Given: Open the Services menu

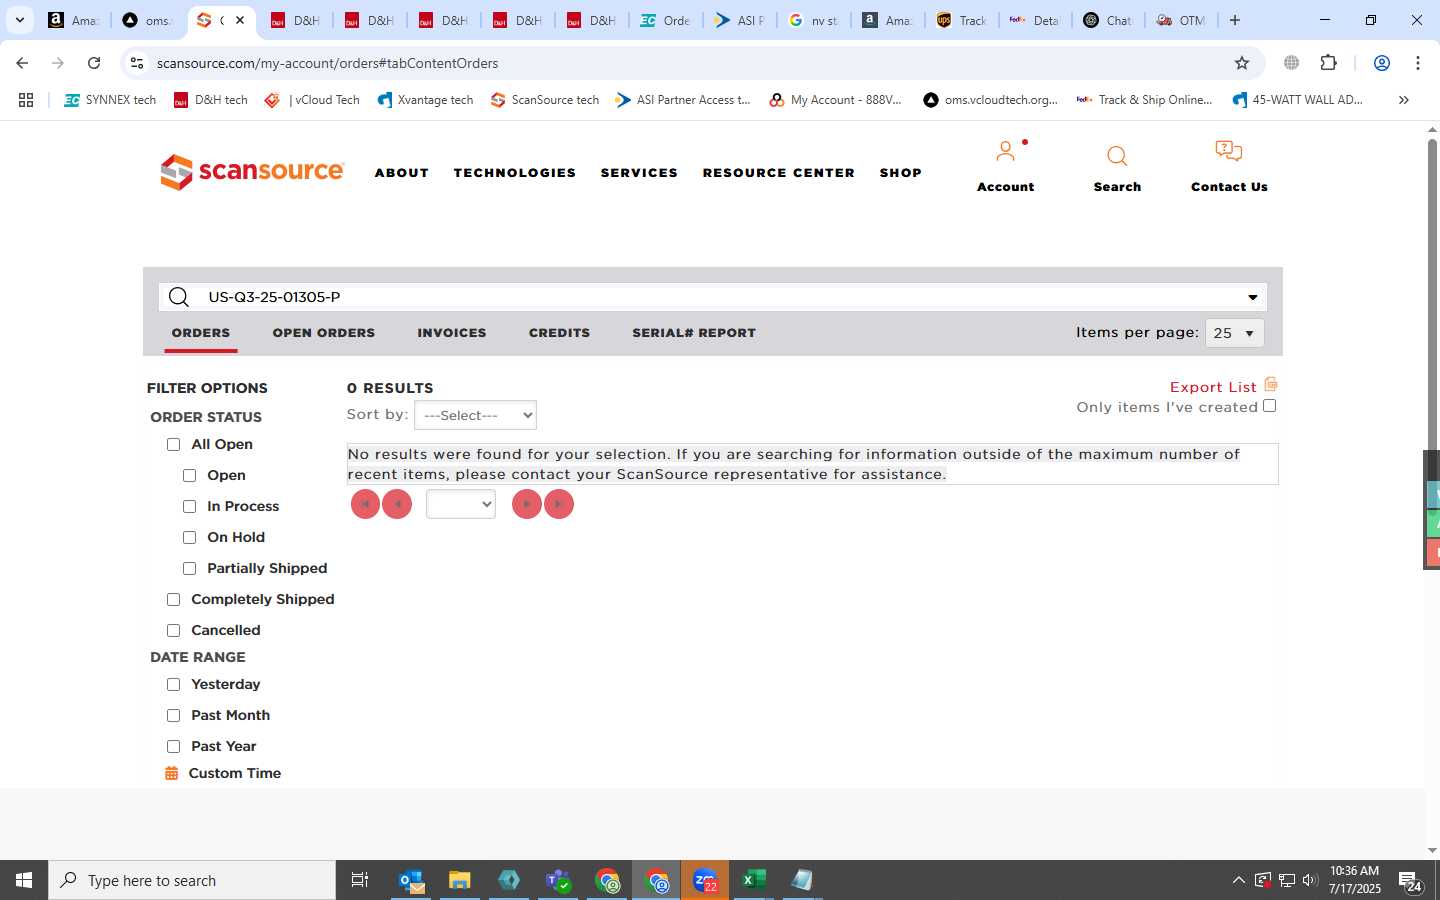Looking at the screenshot, I should point(639,173).
